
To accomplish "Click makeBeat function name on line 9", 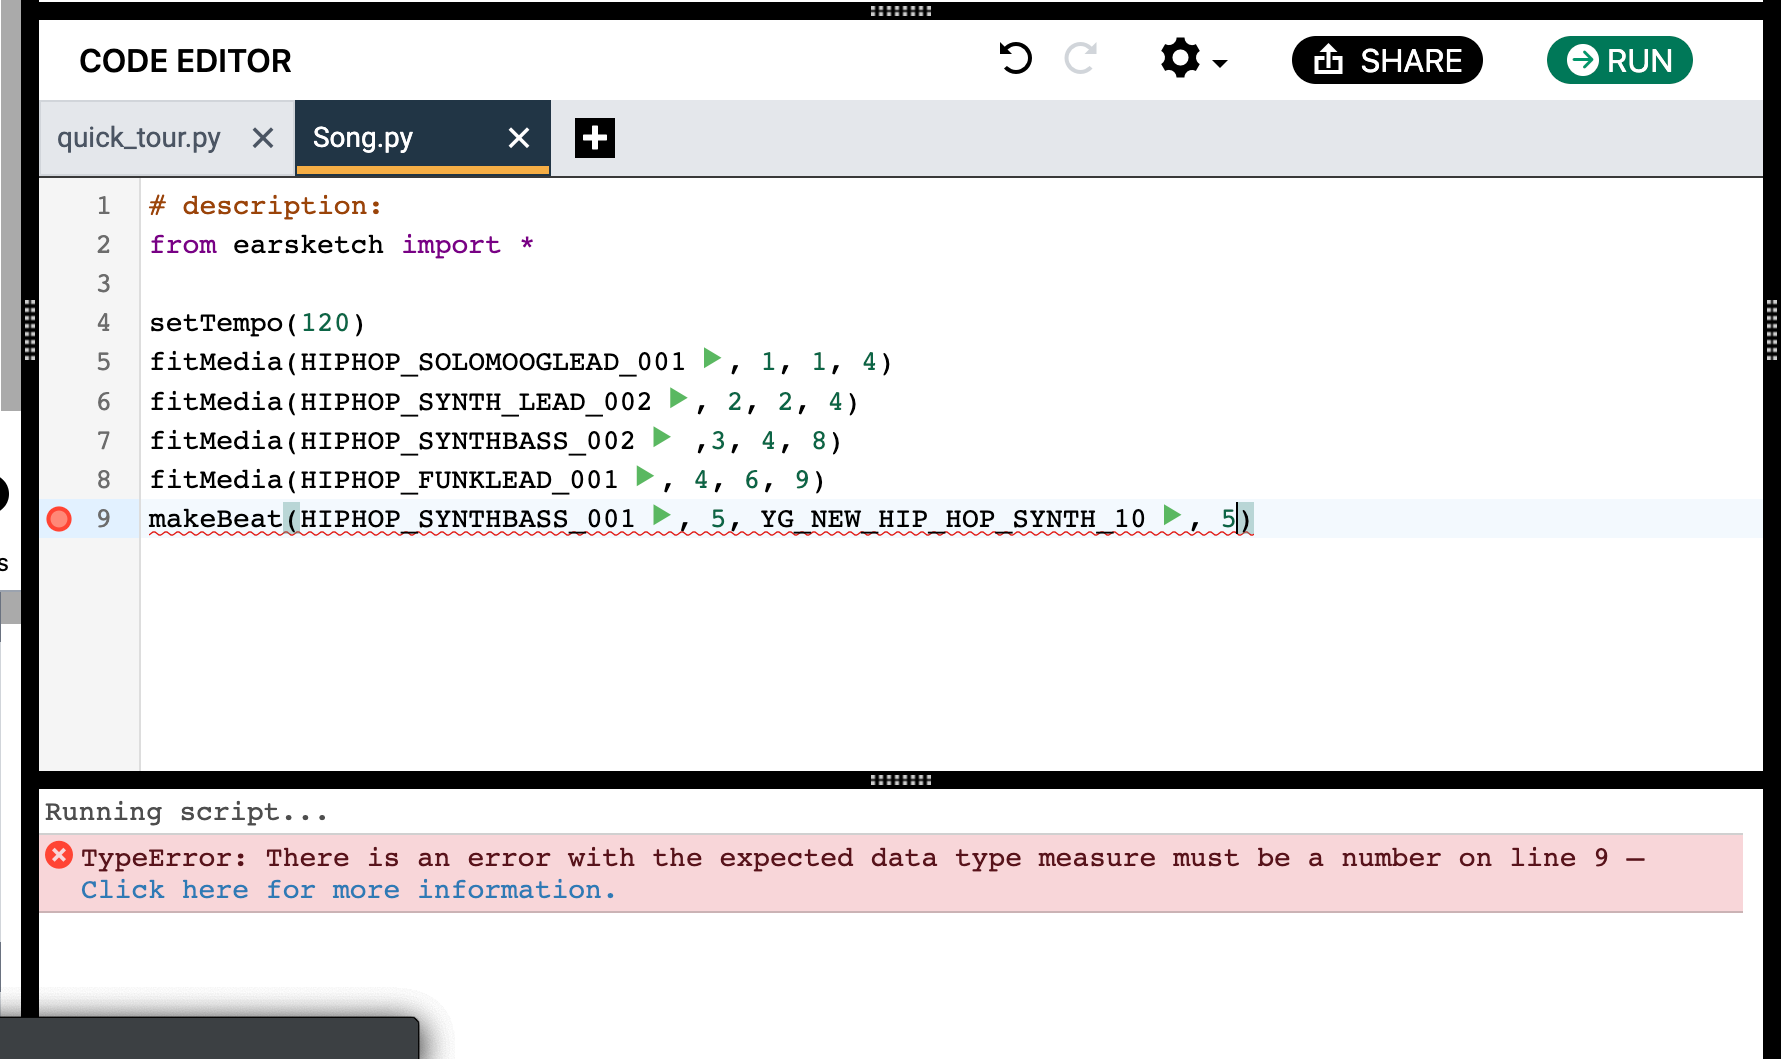I will pyautogui.click(x=215, y=519).
